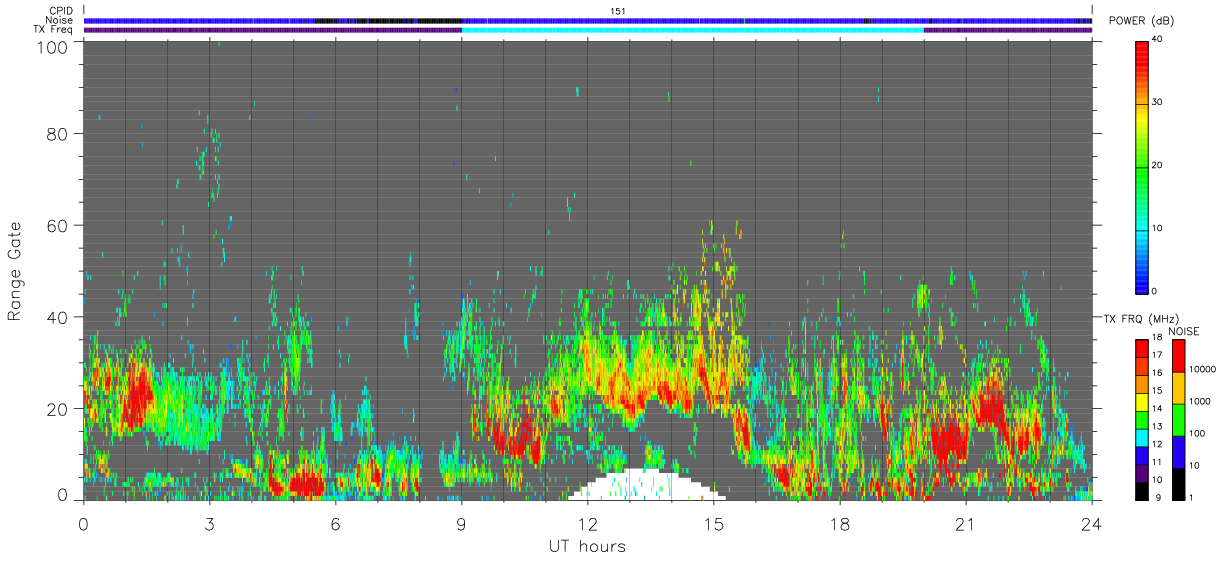Click the Range Gate axis title
The width and height of the screenshot is (1228, 567).
click(15, 271)
